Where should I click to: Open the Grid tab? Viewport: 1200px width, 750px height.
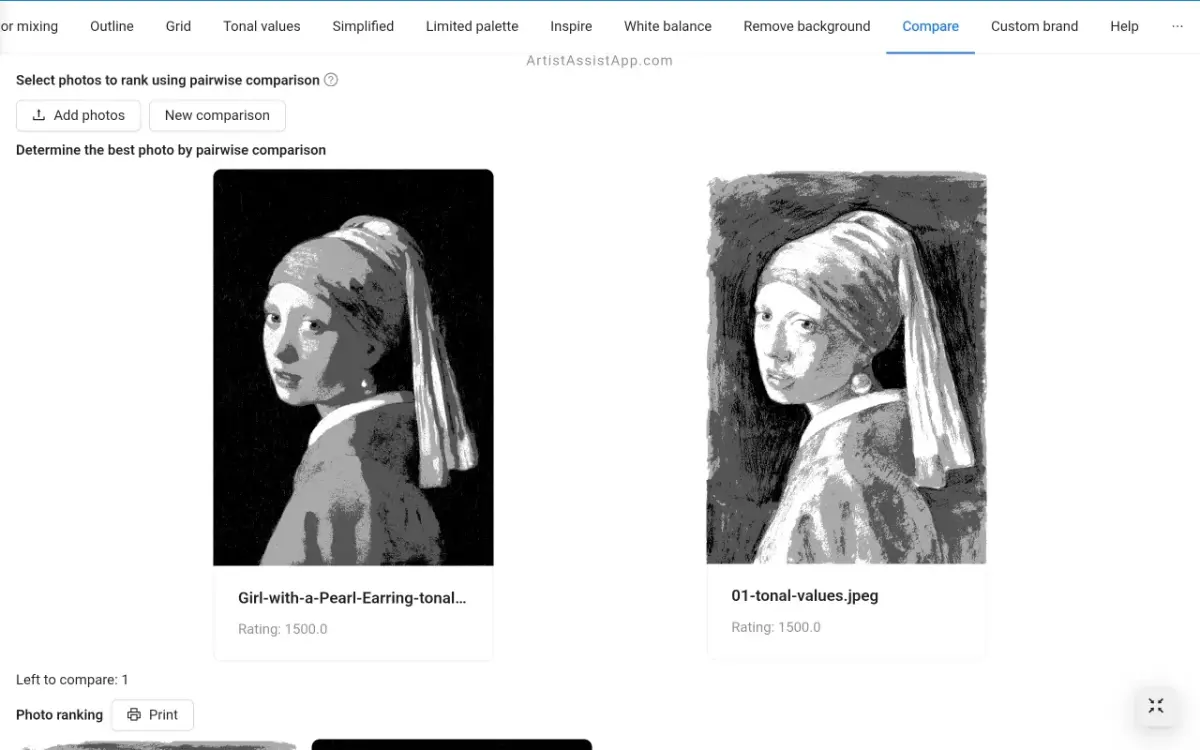[x=178, y=26]
